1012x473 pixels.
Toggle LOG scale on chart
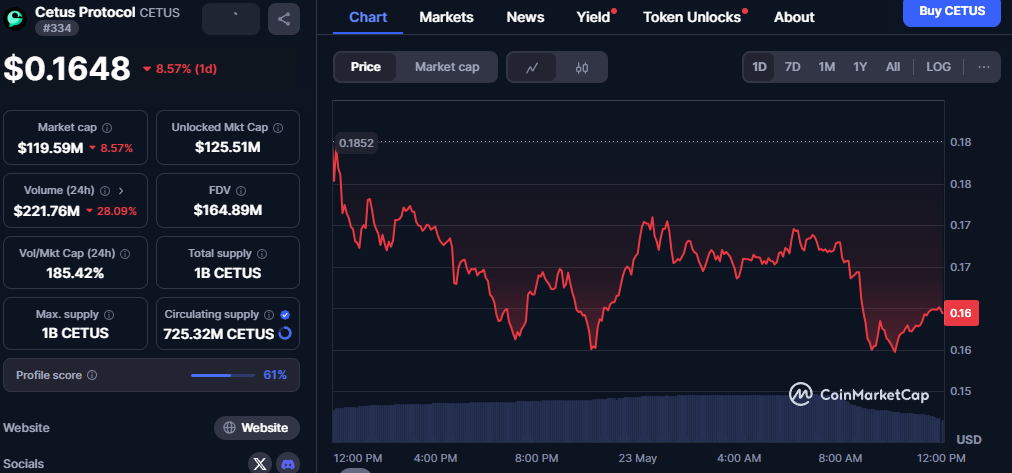(x=938, y=67)
